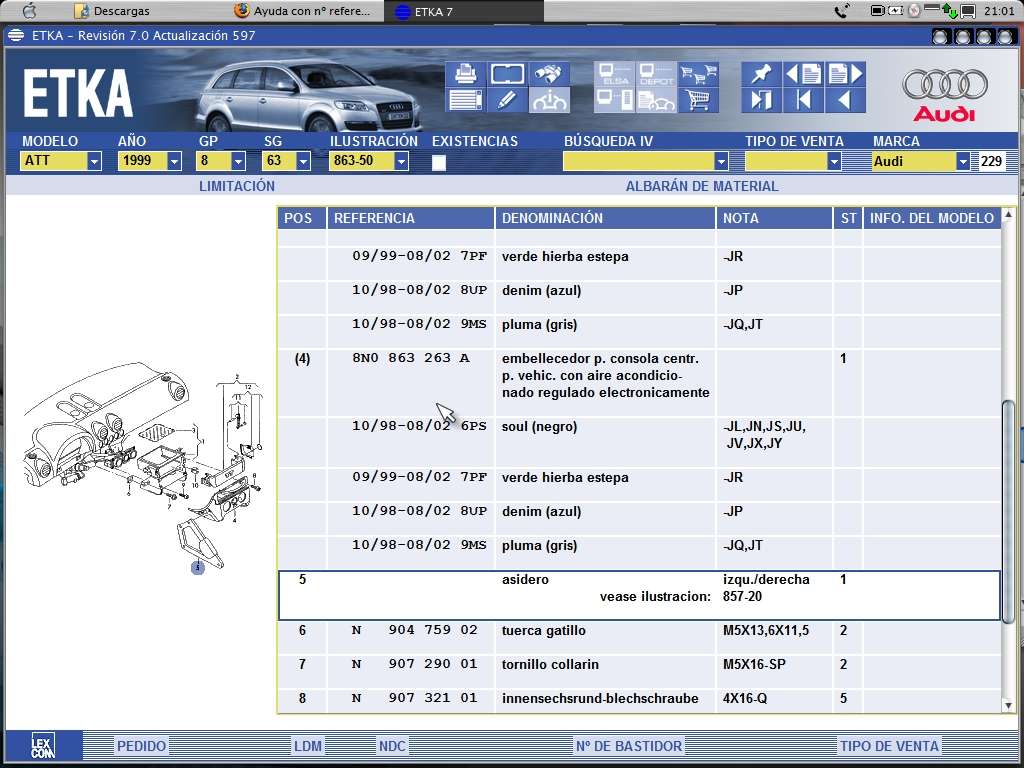Click the REFERENCIA column header
Viewport: 1024px width, 768px height.
click(410, 218)
